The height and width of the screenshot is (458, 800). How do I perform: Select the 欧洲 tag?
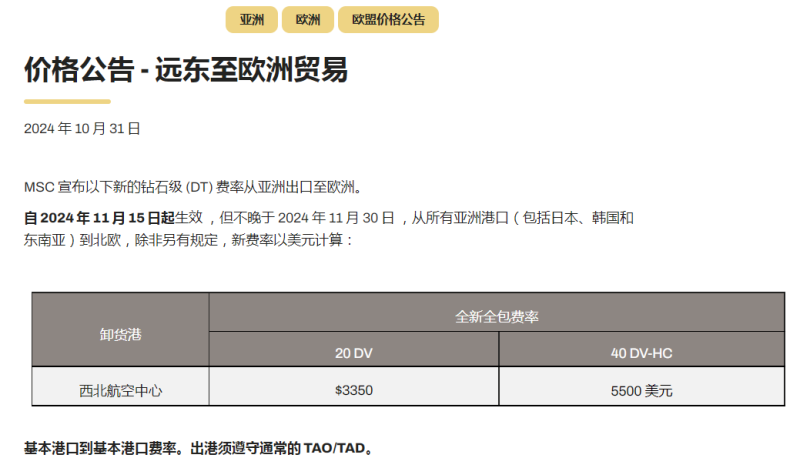coord(308,20)
